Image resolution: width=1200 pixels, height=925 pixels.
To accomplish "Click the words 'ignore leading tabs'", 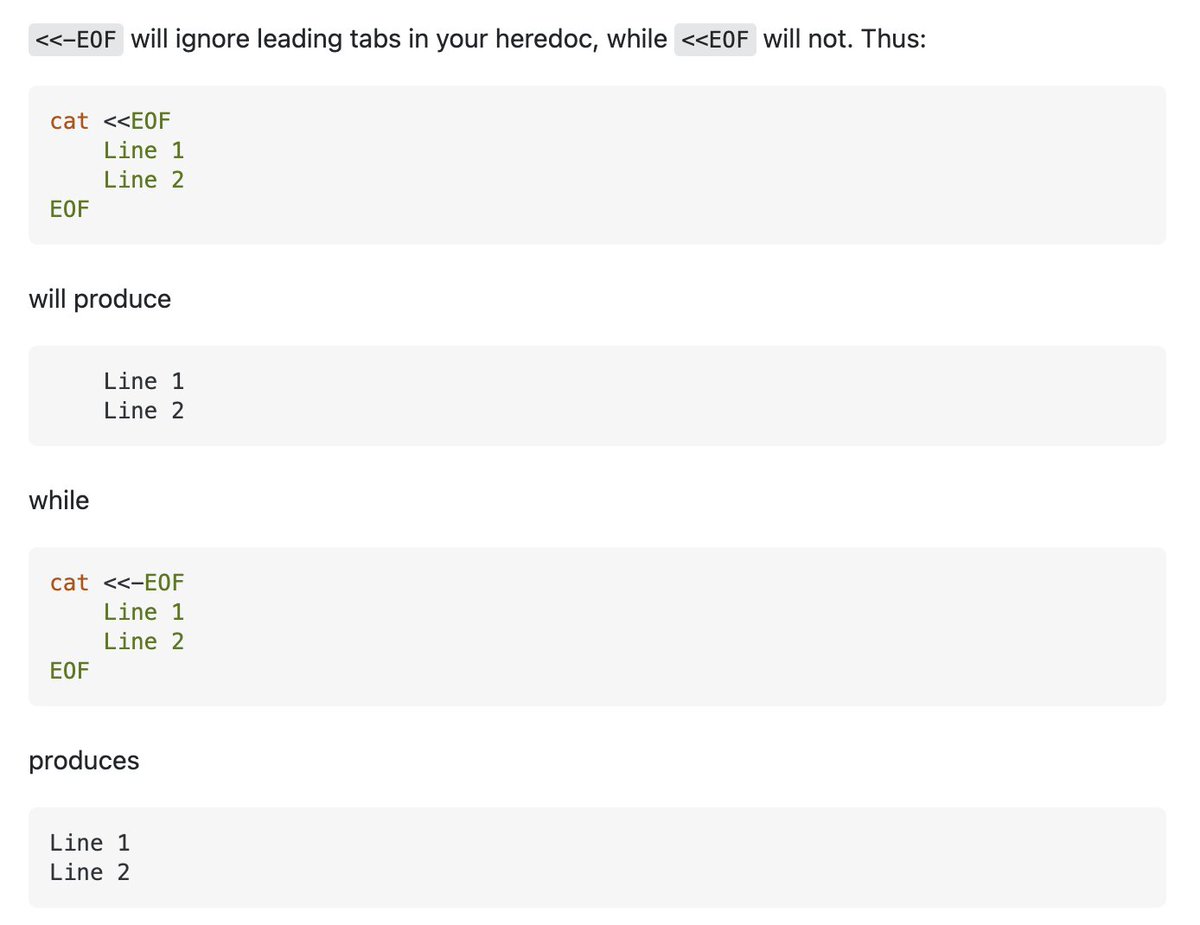I will (299, 40).
